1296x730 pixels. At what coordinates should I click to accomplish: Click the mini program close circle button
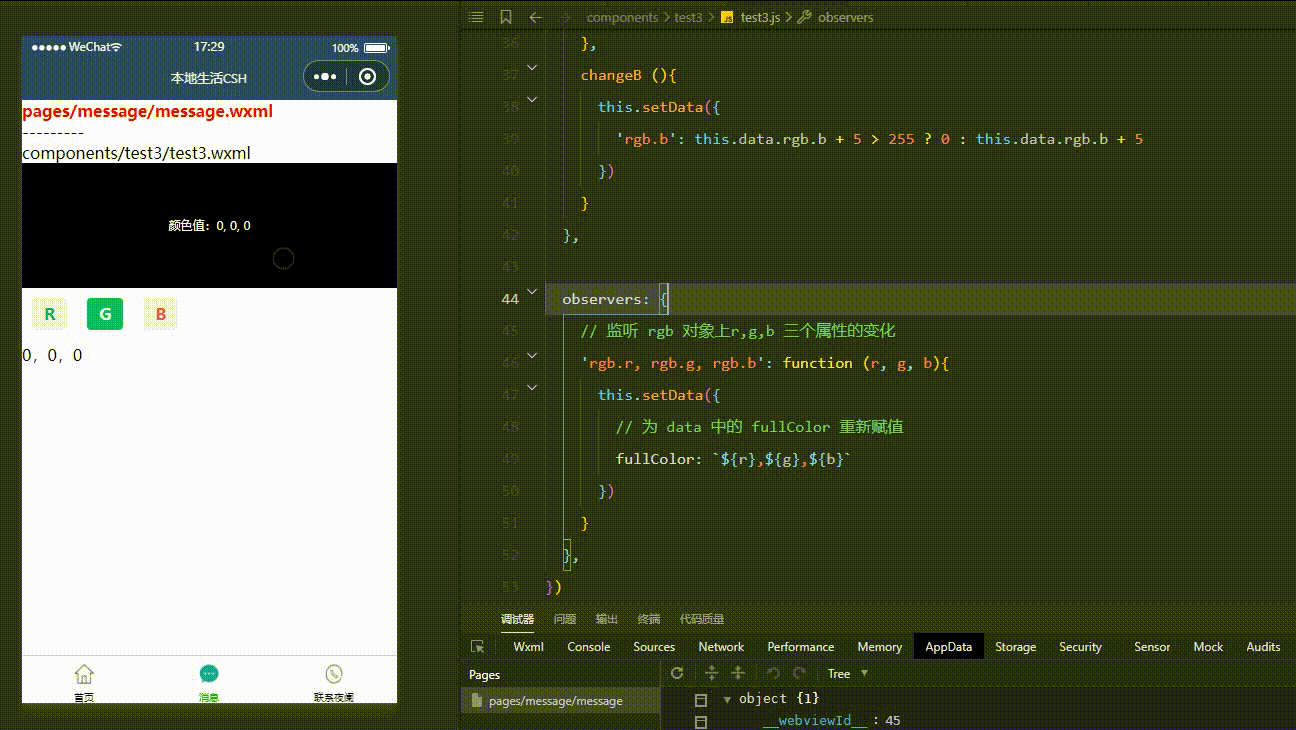pos(367,77)
